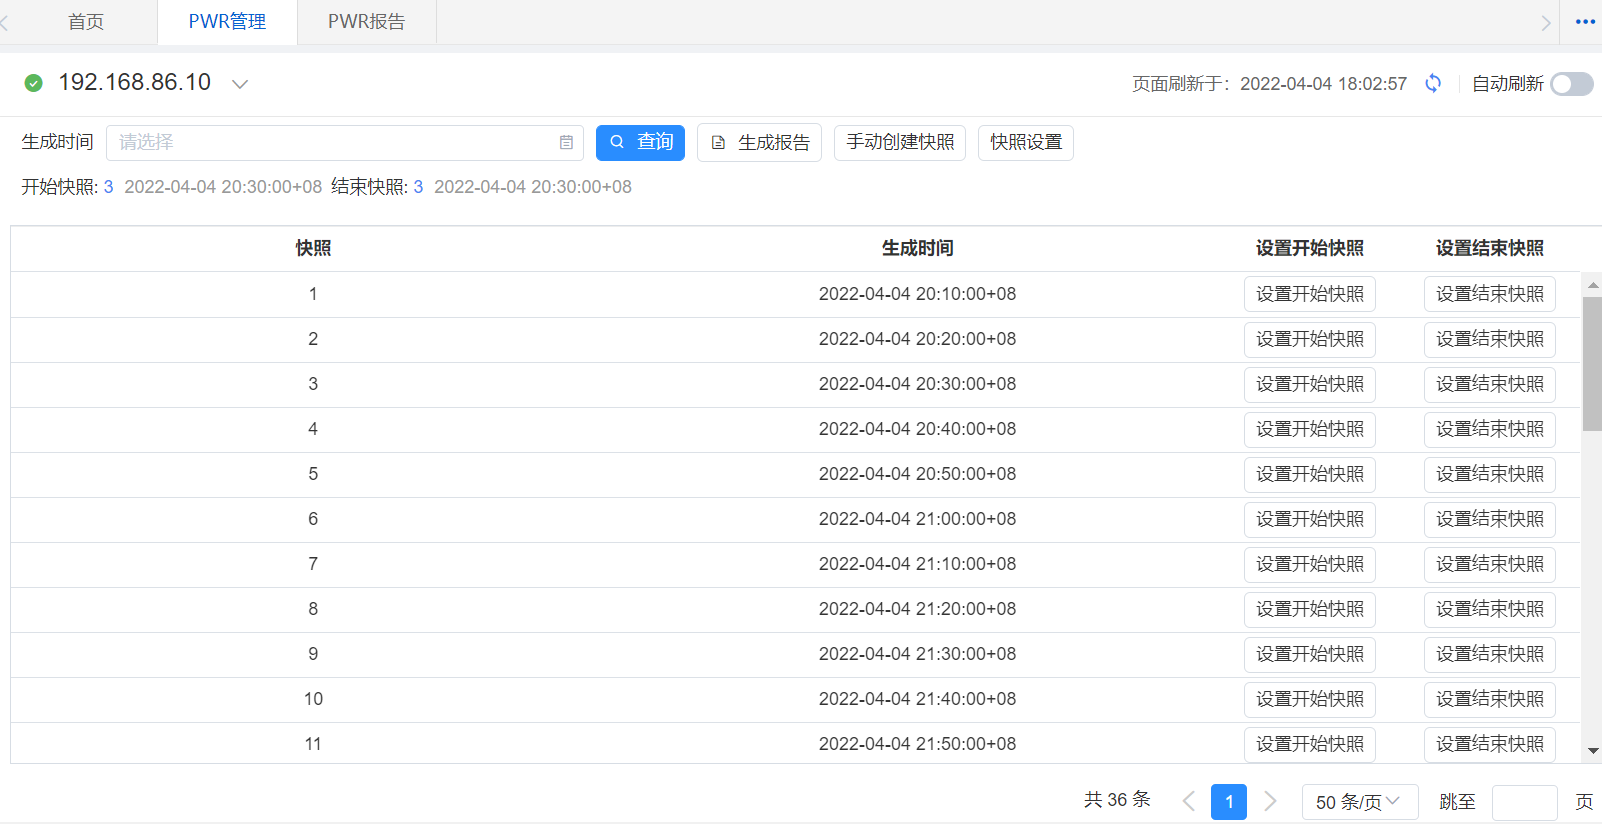Set snapshot 8 as start snapshot
The height and width of the screenshot is (824, 1602).
[x=1310, y=609]
